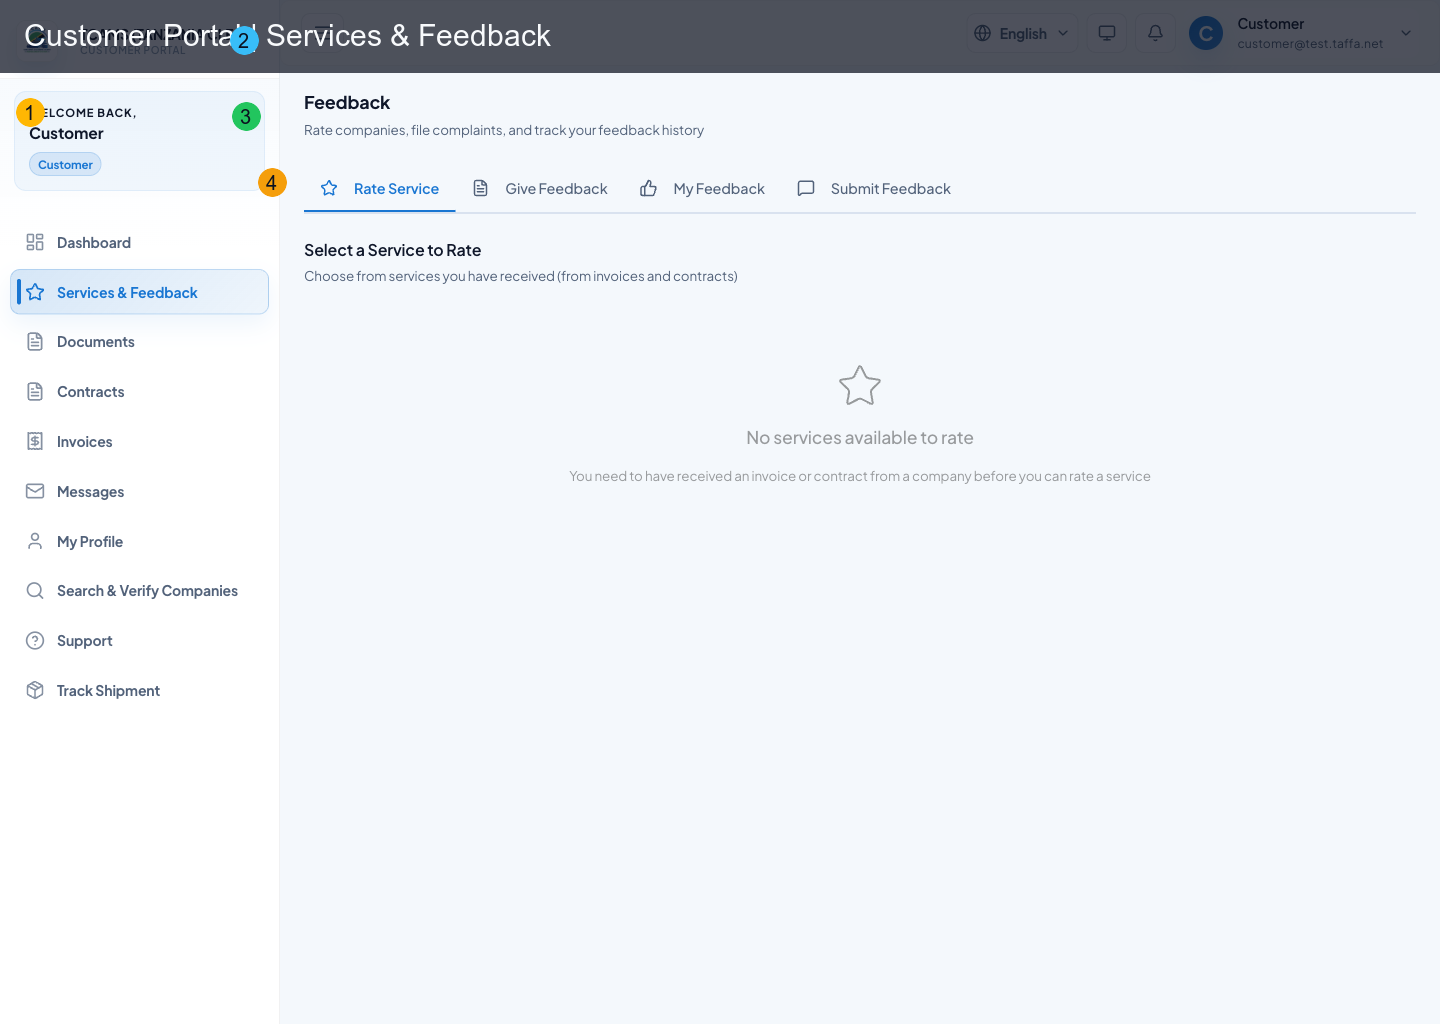The height and width of the screenshot is (1024, 1440).
Task: Open Support from the sidebar
Action: 139,641
